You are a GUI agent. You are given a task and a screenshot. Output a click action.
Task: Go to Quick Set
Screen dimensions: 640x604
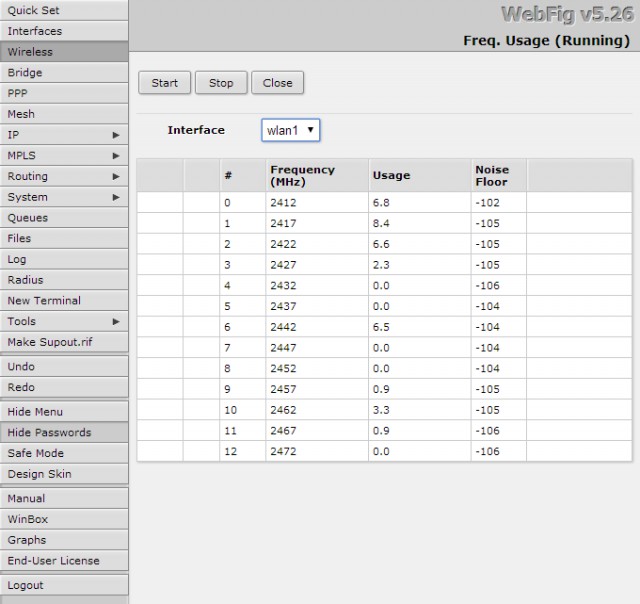click(64, 10)
